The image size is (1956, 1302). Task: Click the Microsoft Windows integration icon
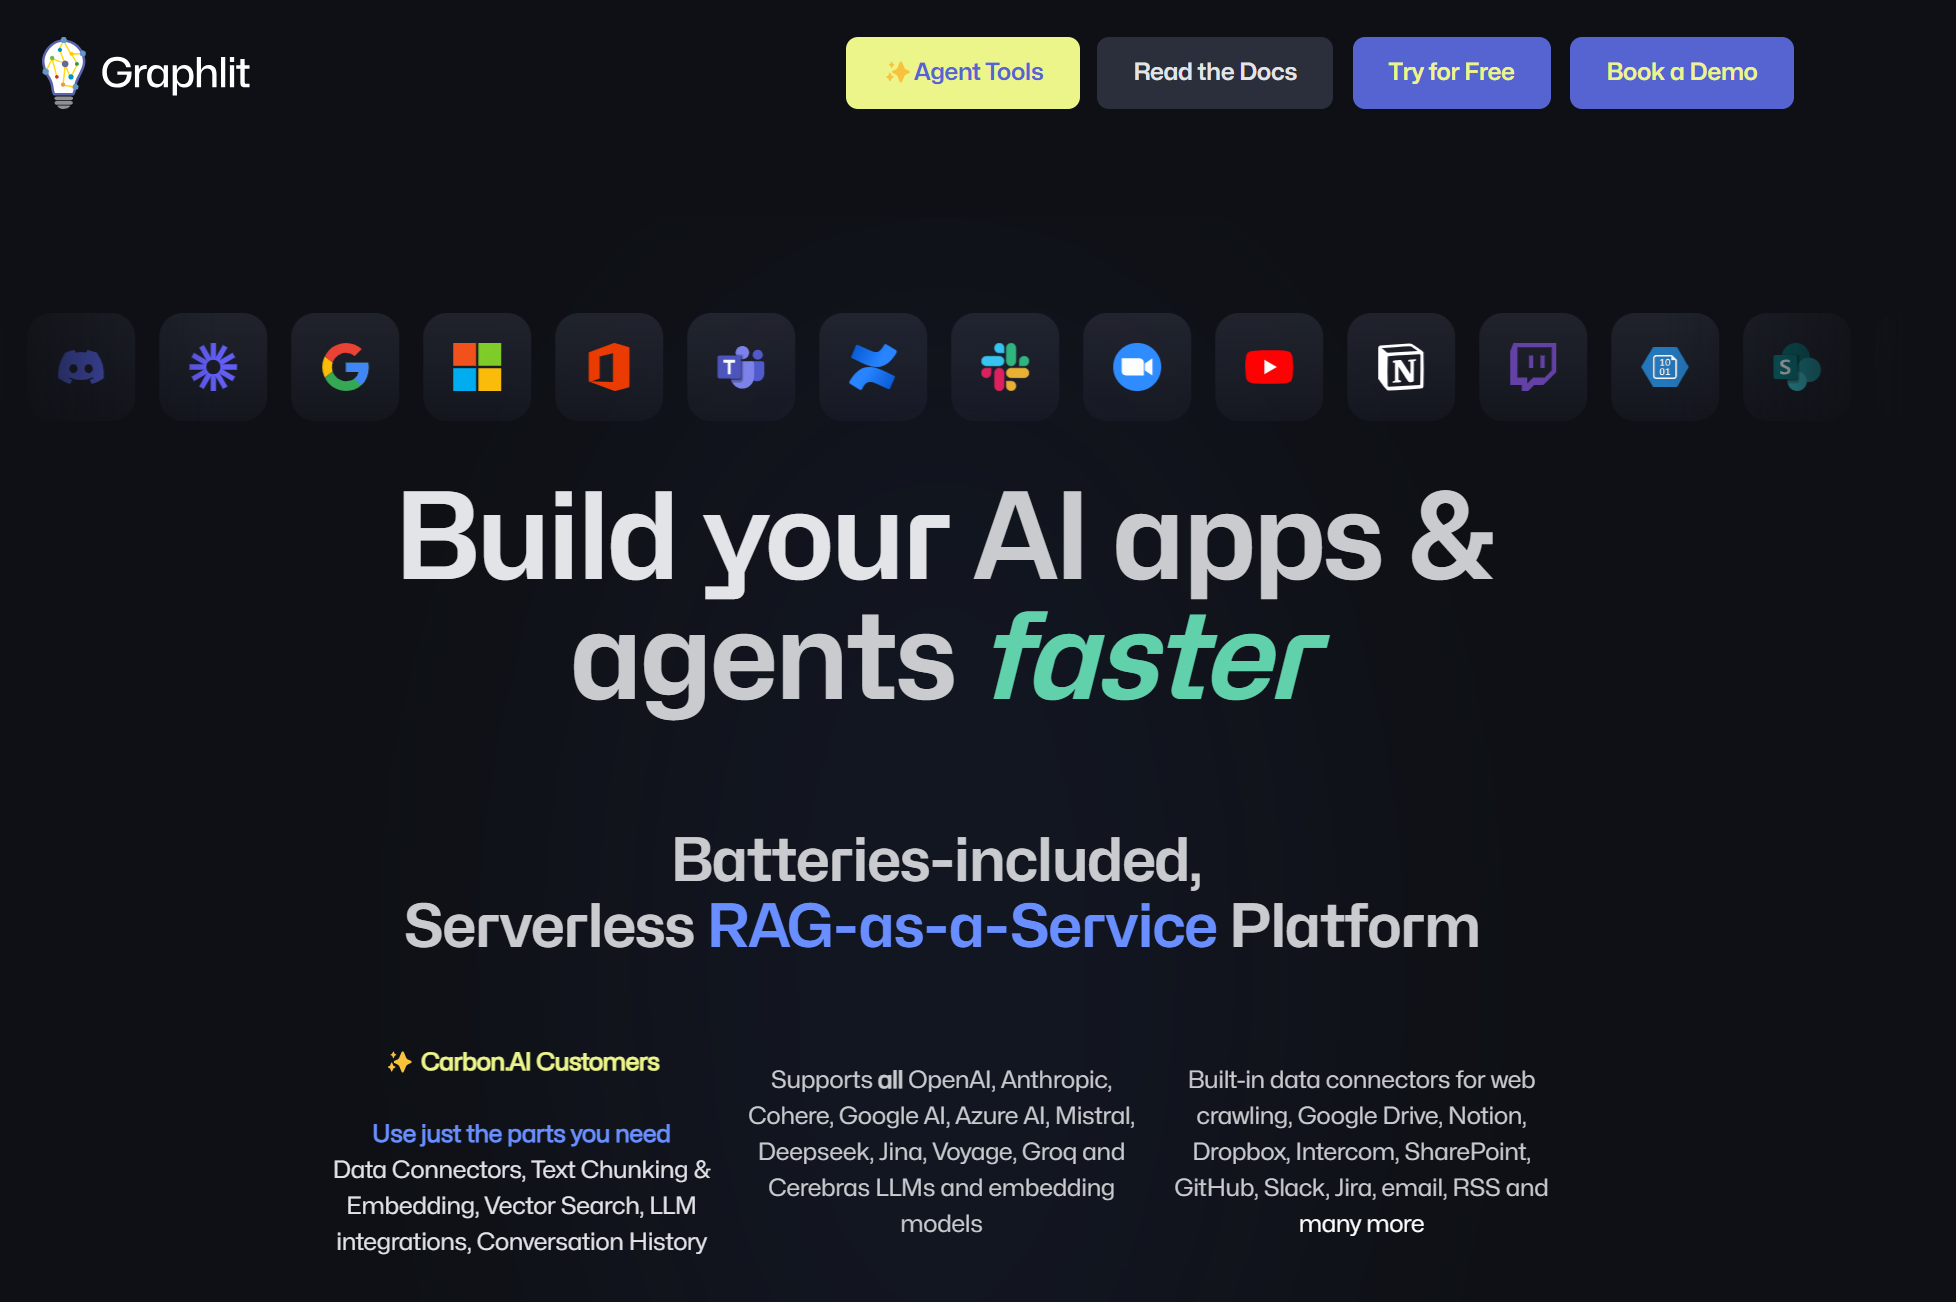point(477,368)
